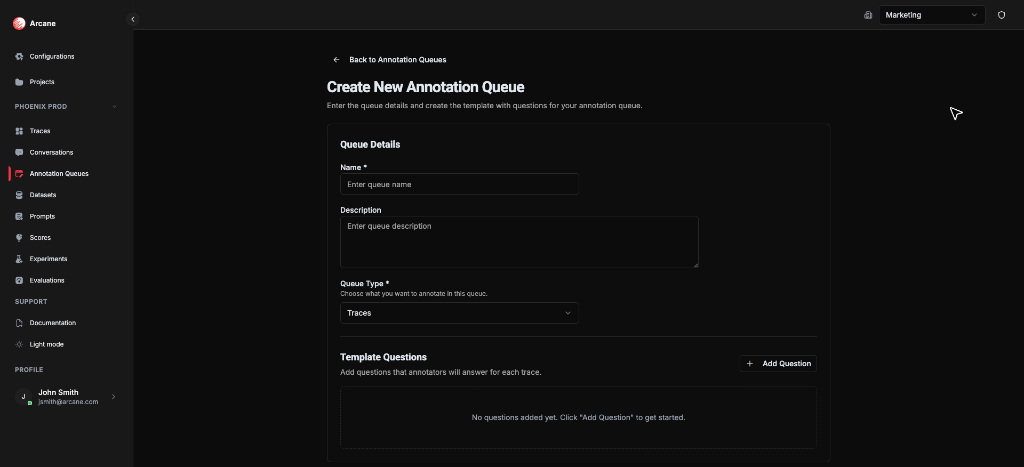
Task: Click the Documentation file icon
Action: (x=19, y=323)
